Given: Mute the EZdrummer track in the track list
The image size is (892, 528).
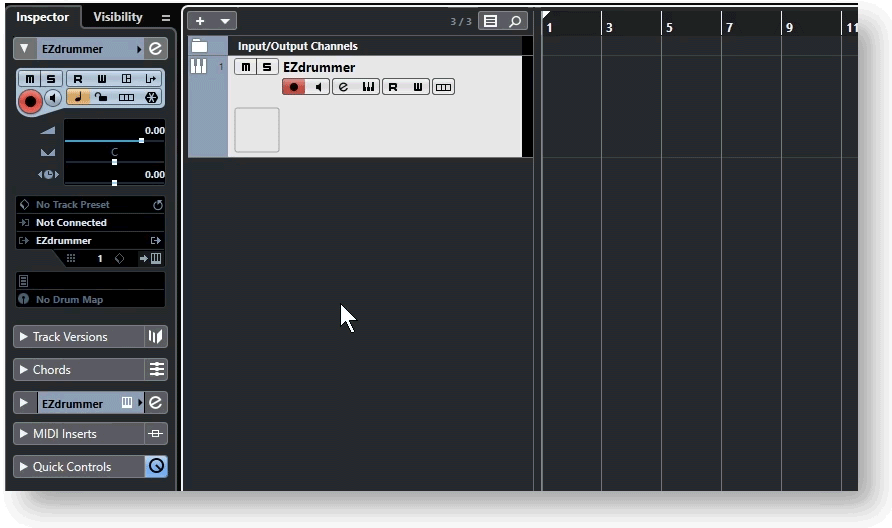Looking at the screenshot, I should coord(244,67).
